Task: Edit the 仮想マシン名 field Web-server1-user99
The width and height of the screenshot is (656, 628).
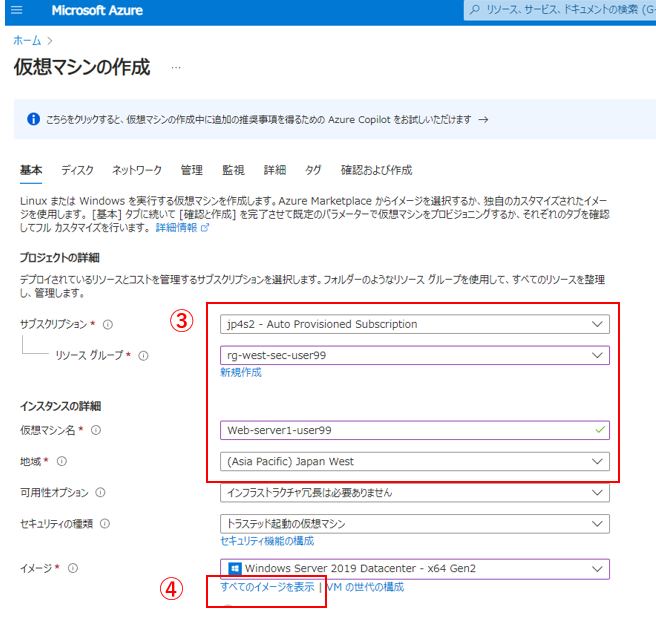Action: [415, 430]
